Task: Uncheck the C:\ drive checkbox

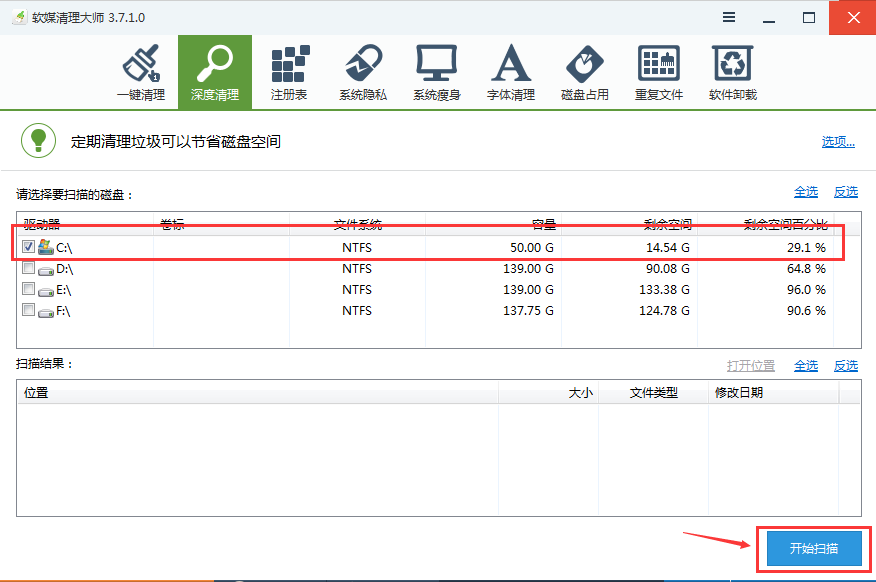Action: click(29, 246)
